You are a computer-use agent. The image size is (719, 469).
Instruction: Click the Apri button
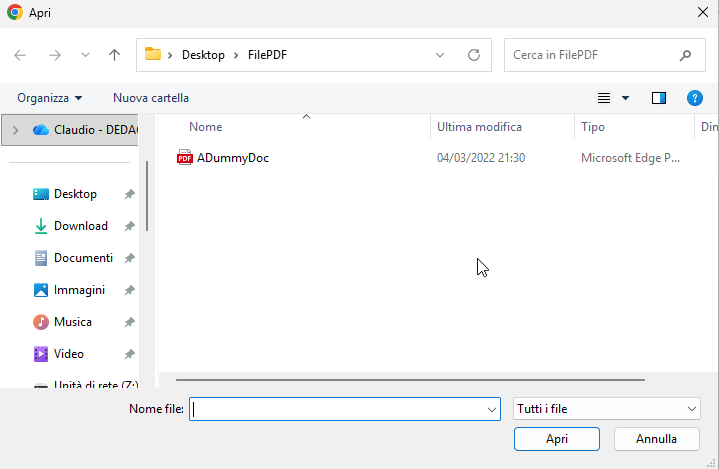pos(557,439)
